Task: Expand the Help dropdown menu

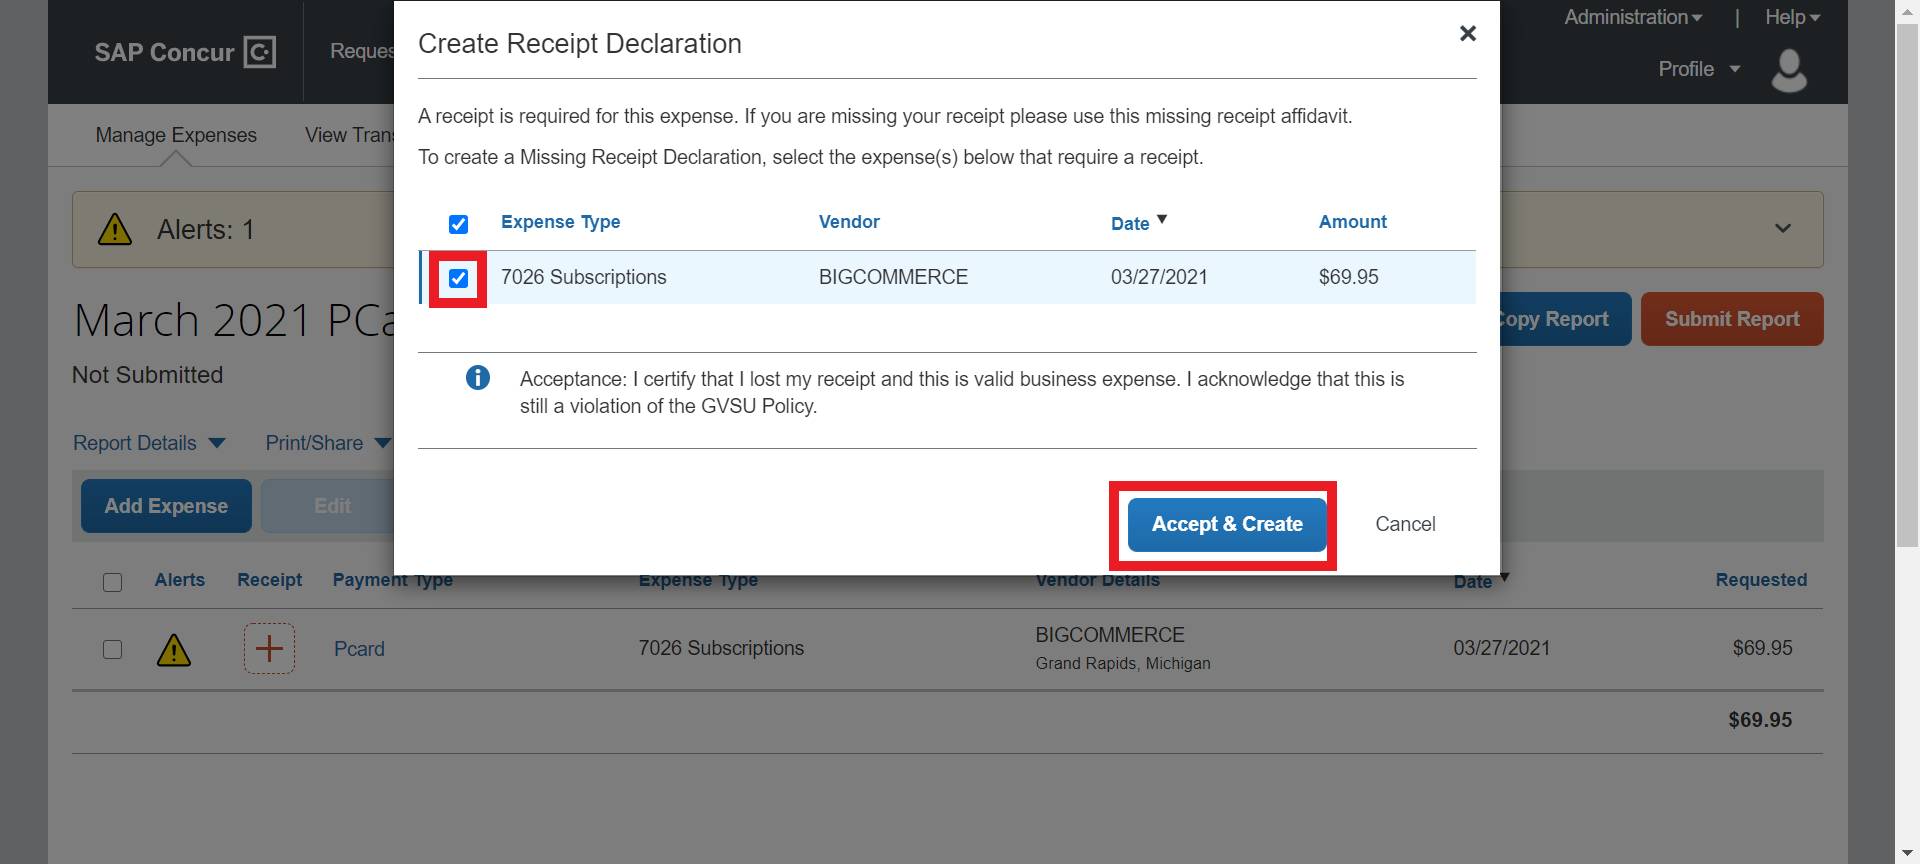Action: [x=1792, y=17]
